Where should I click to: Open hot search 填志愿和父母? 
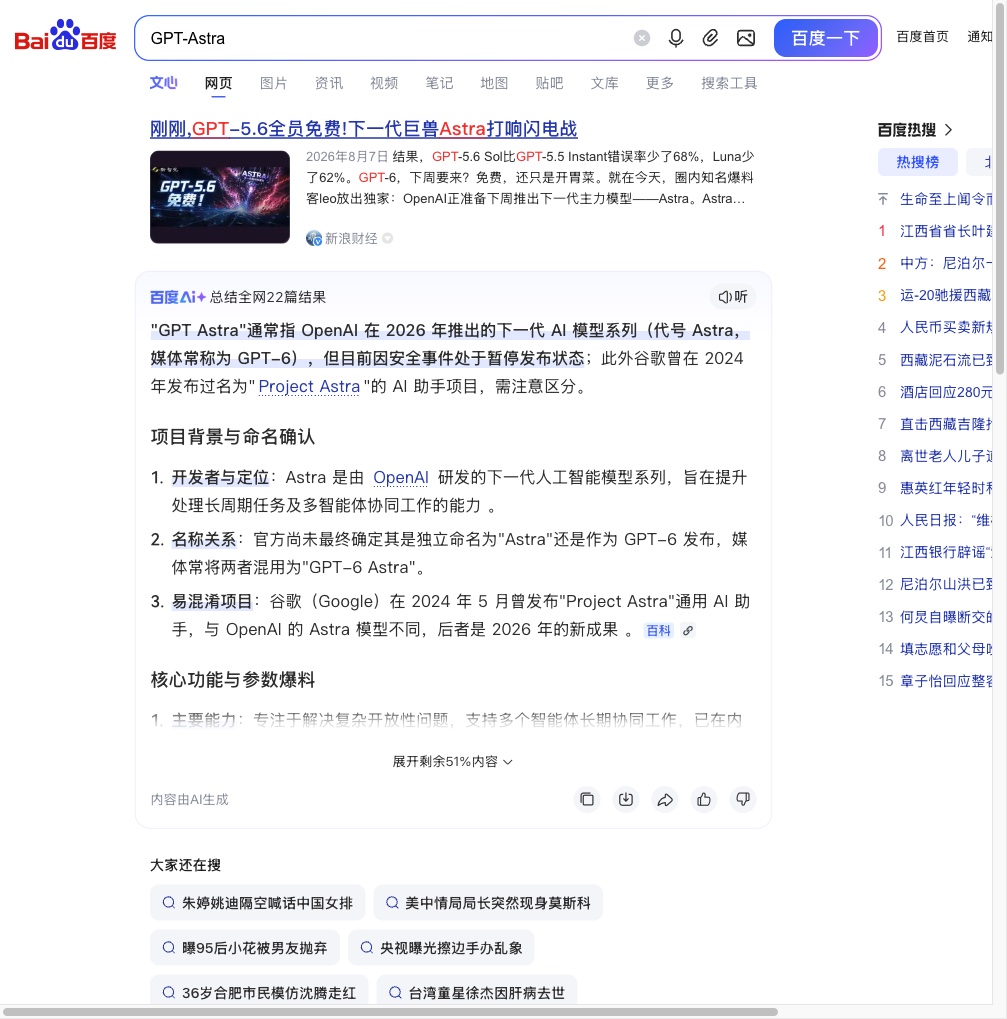pyautogui.click(x=945, y=649)
